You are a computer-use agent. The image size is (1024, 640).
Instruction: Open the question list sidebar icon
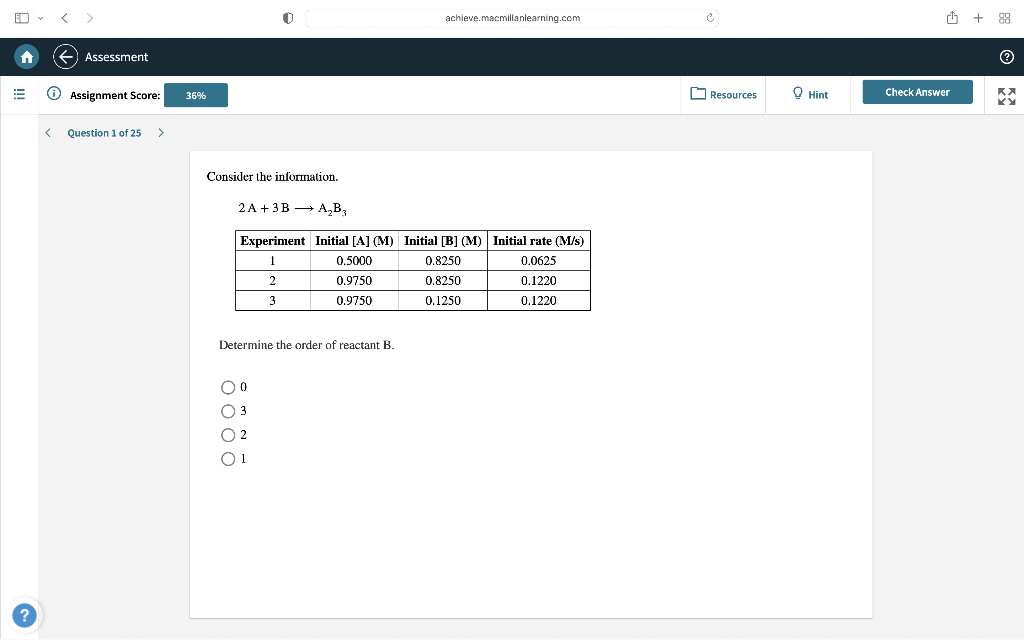coord(18,94)
